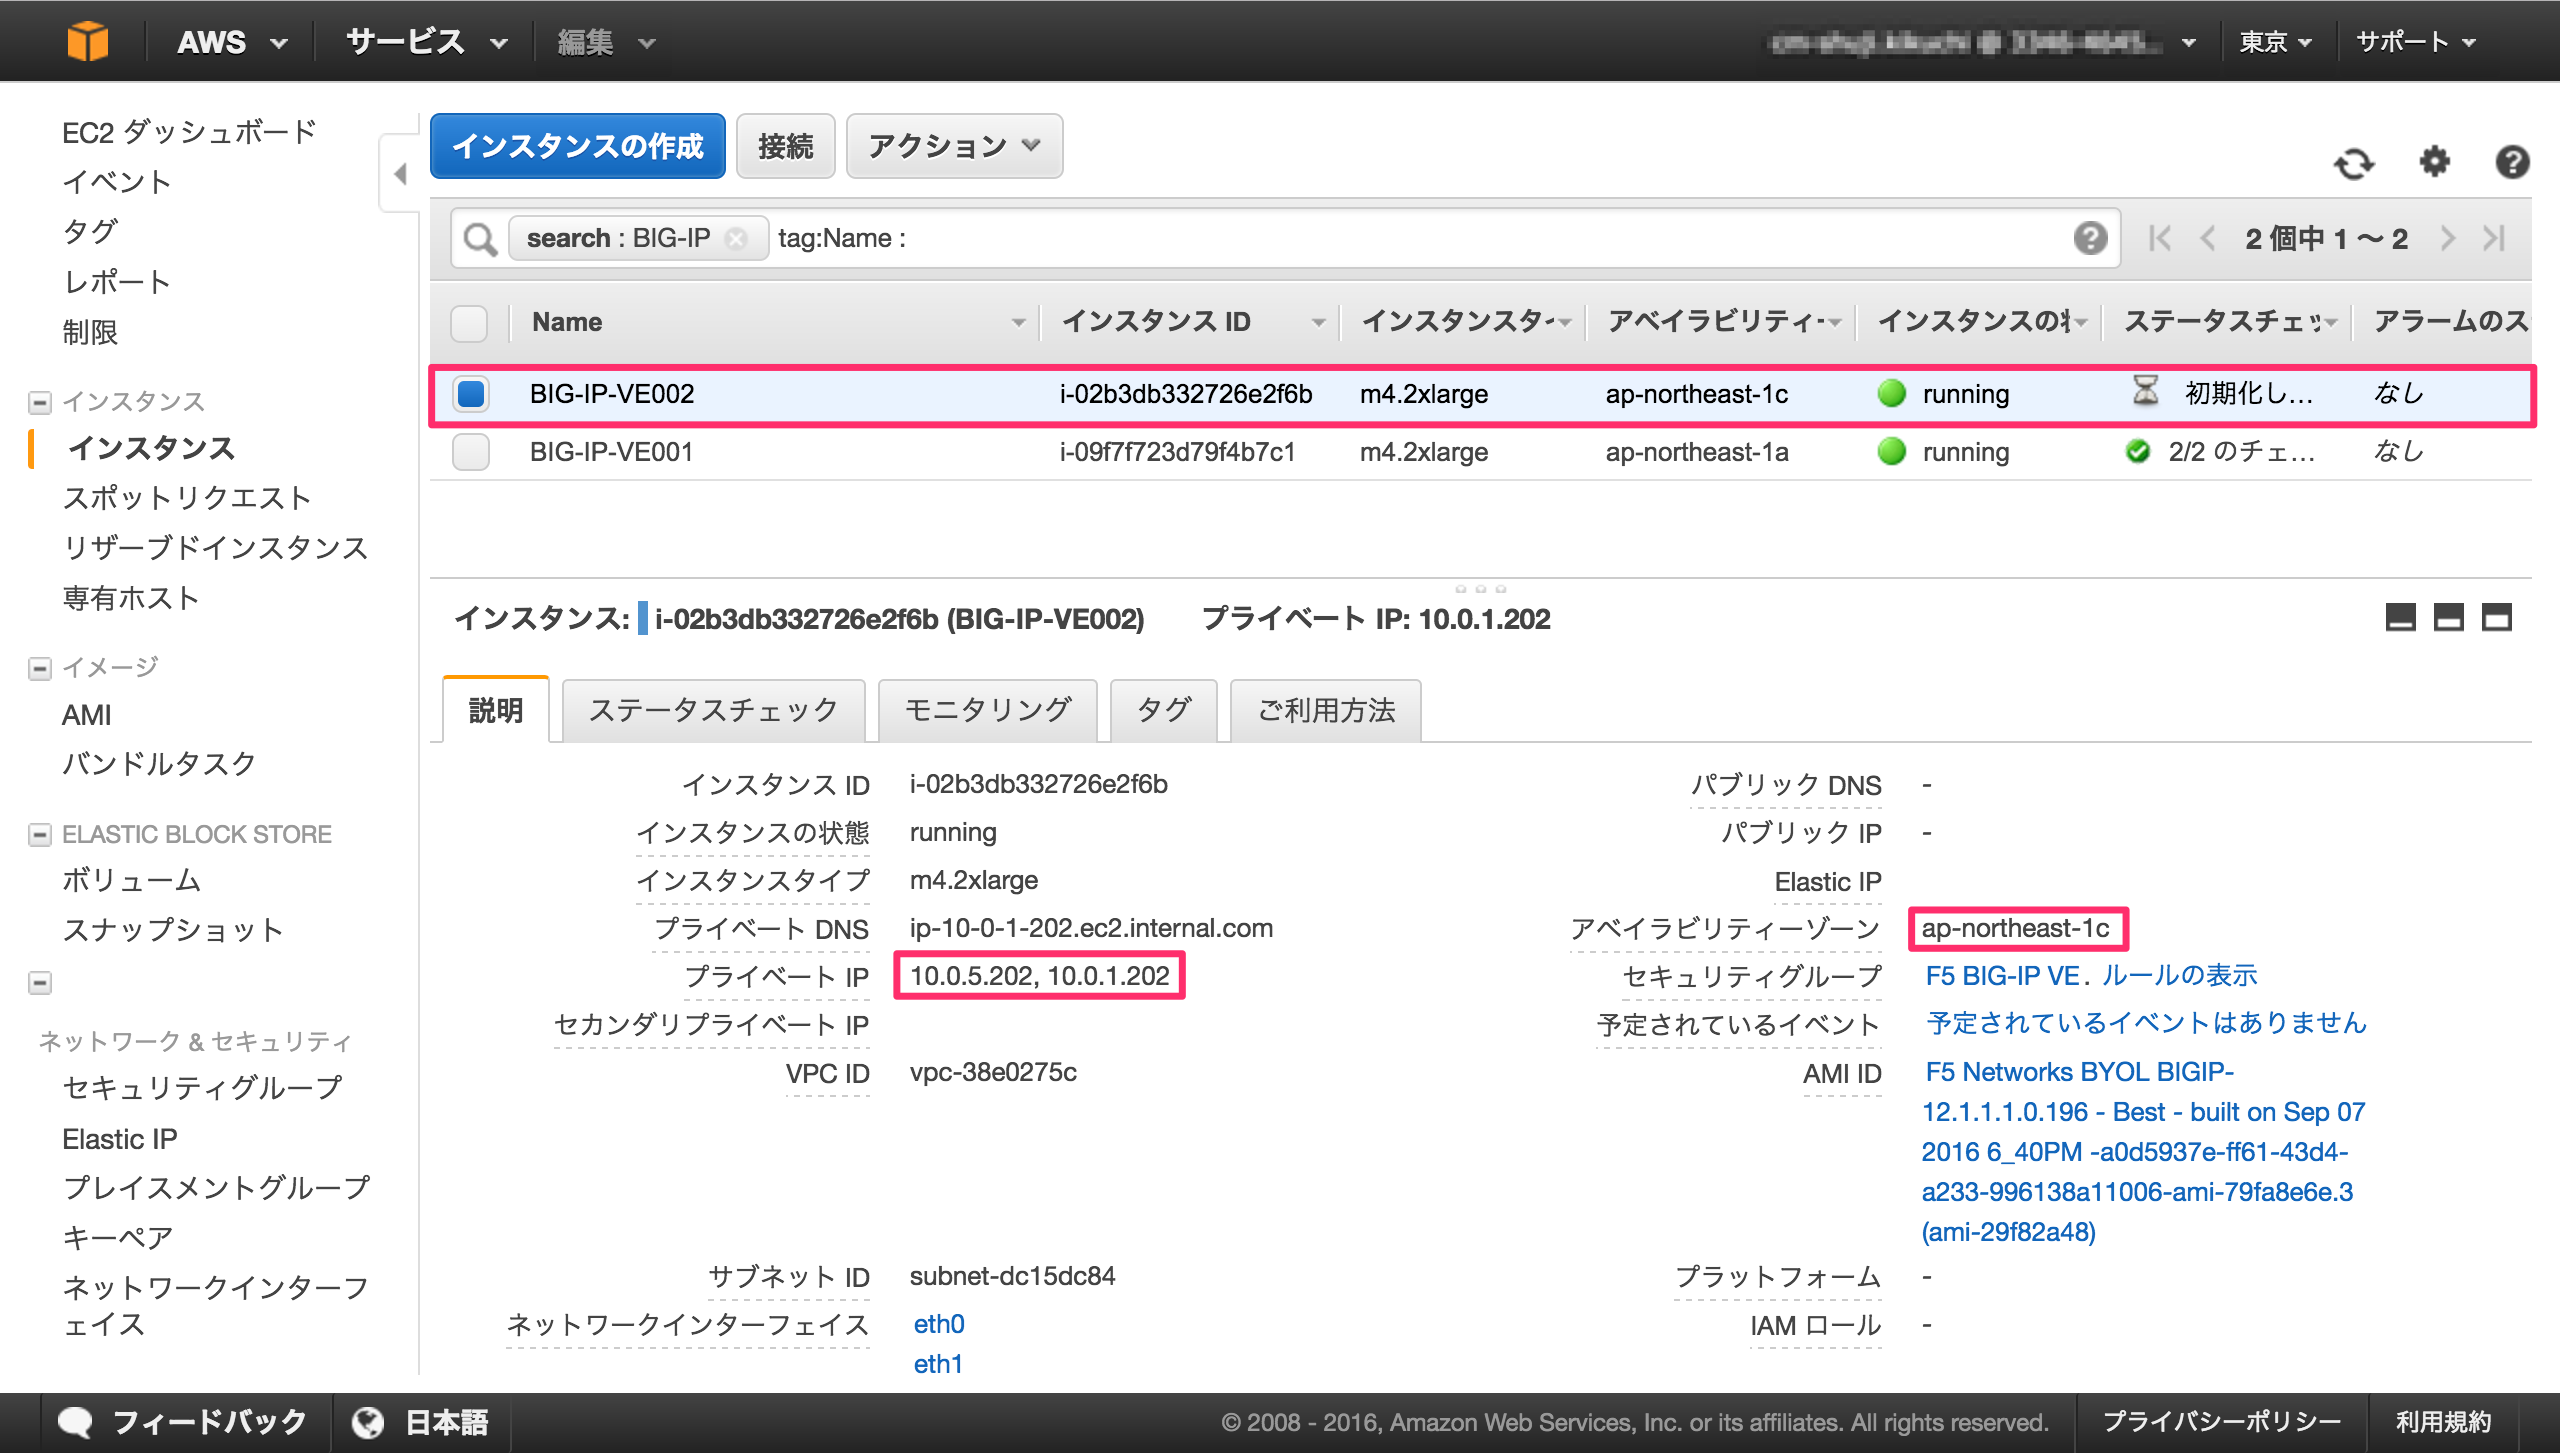Screen dimensions: 2560x1453
Task: Go to first page of results
Action: [2160, 238]
